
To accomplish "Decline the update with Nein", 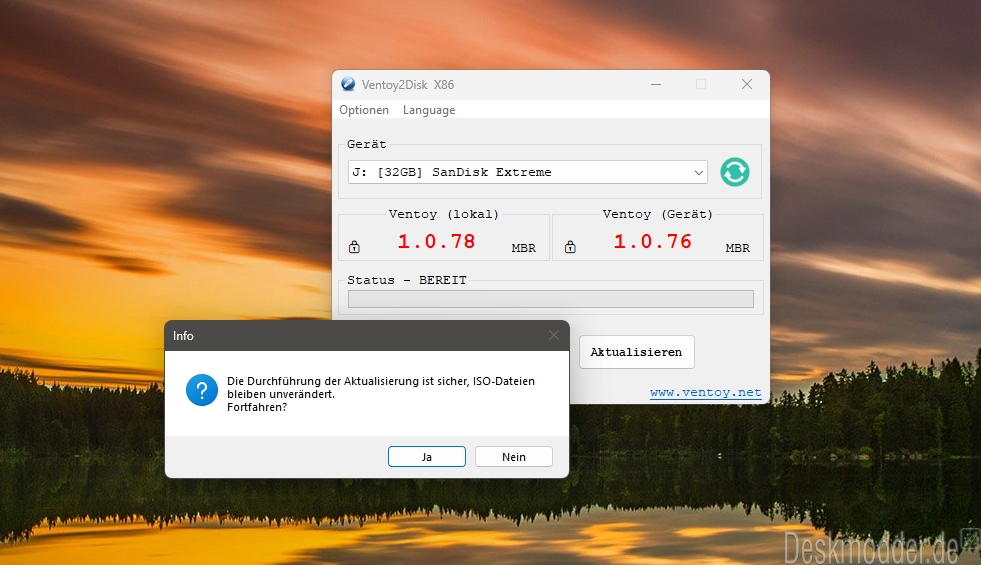I will 514,457.
